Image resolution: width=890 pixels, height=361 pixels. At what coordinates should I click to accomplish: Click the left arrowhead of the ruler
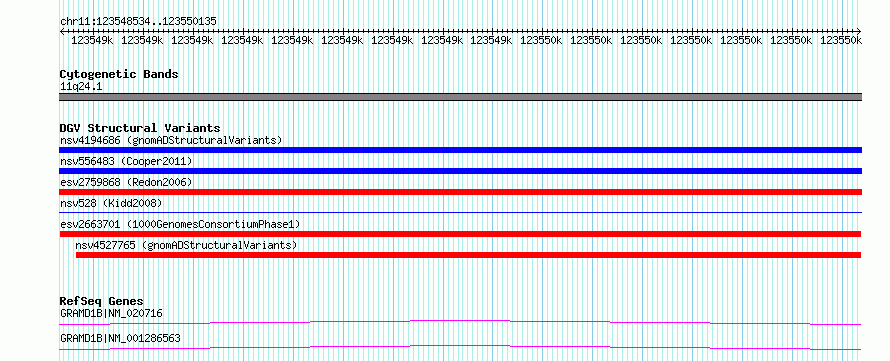[62, 31]
